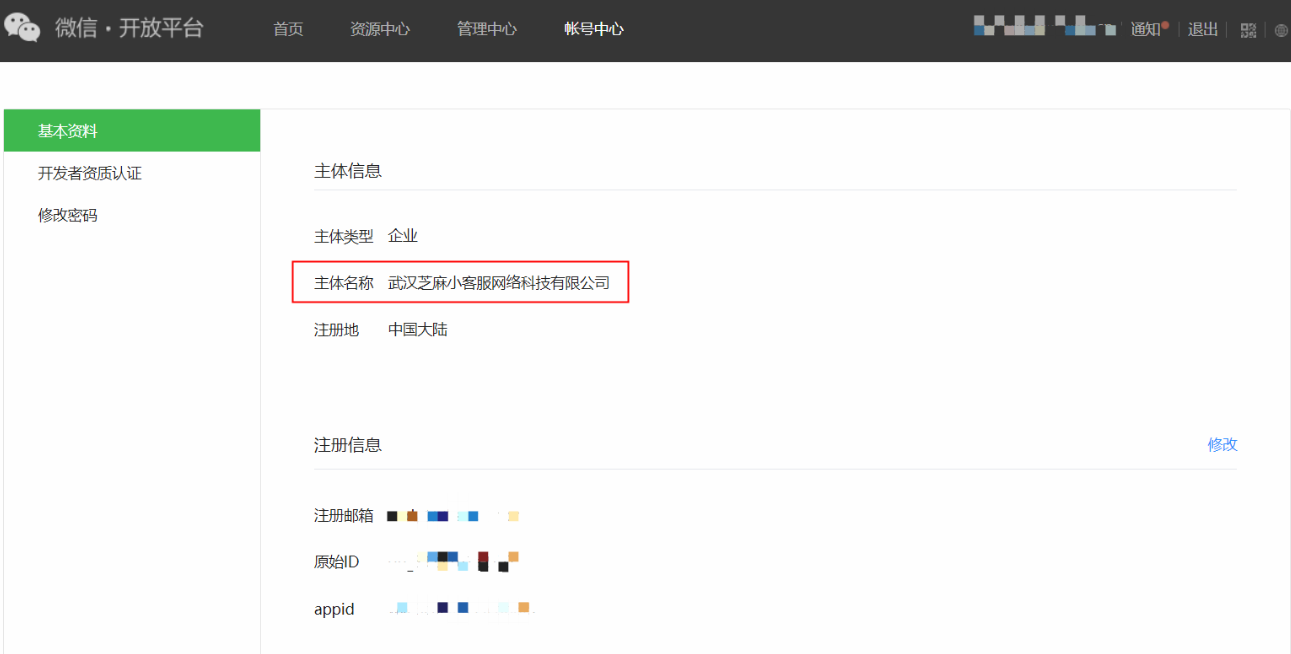Click the appid label
Screen dimensions: 1291x654
coord(334,609)
